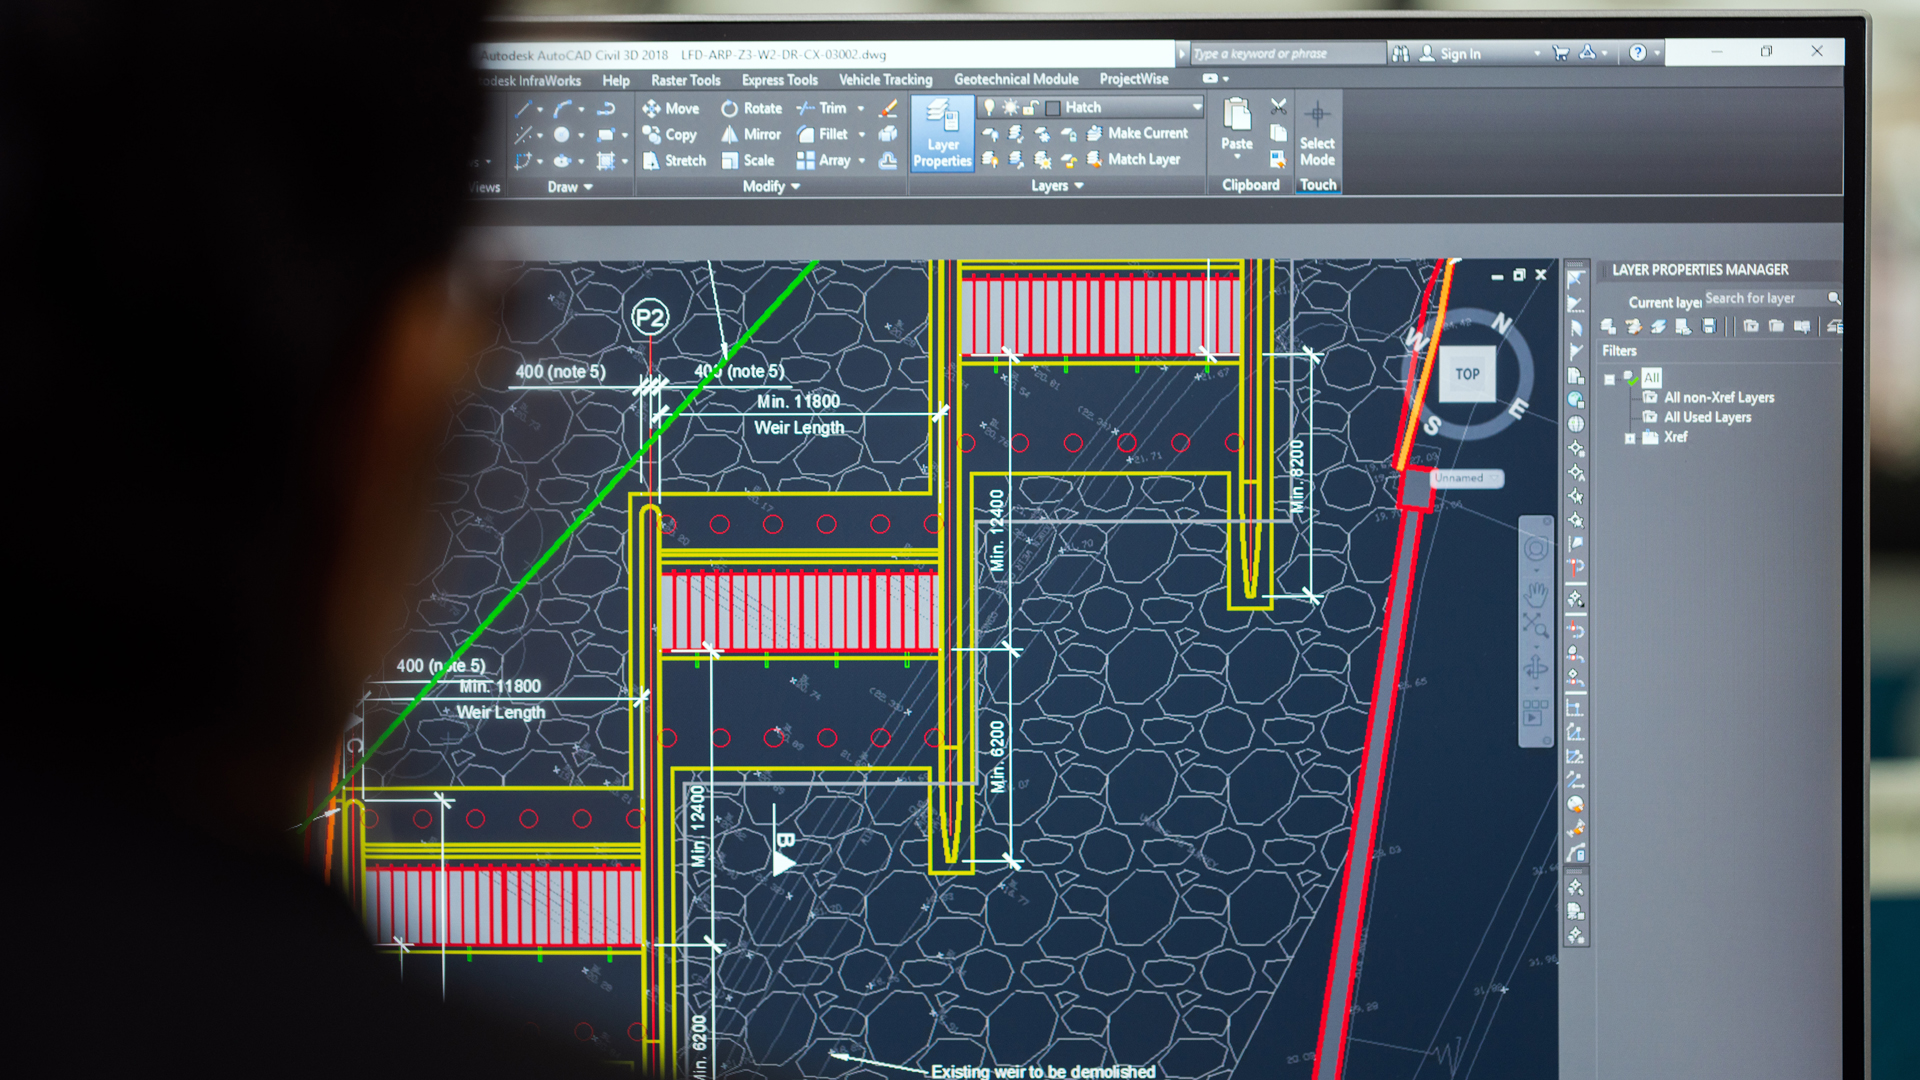Select the Rectangle tool in Draw panel
Viewport: 1920px width, 1080px height.
pos(605,134)
